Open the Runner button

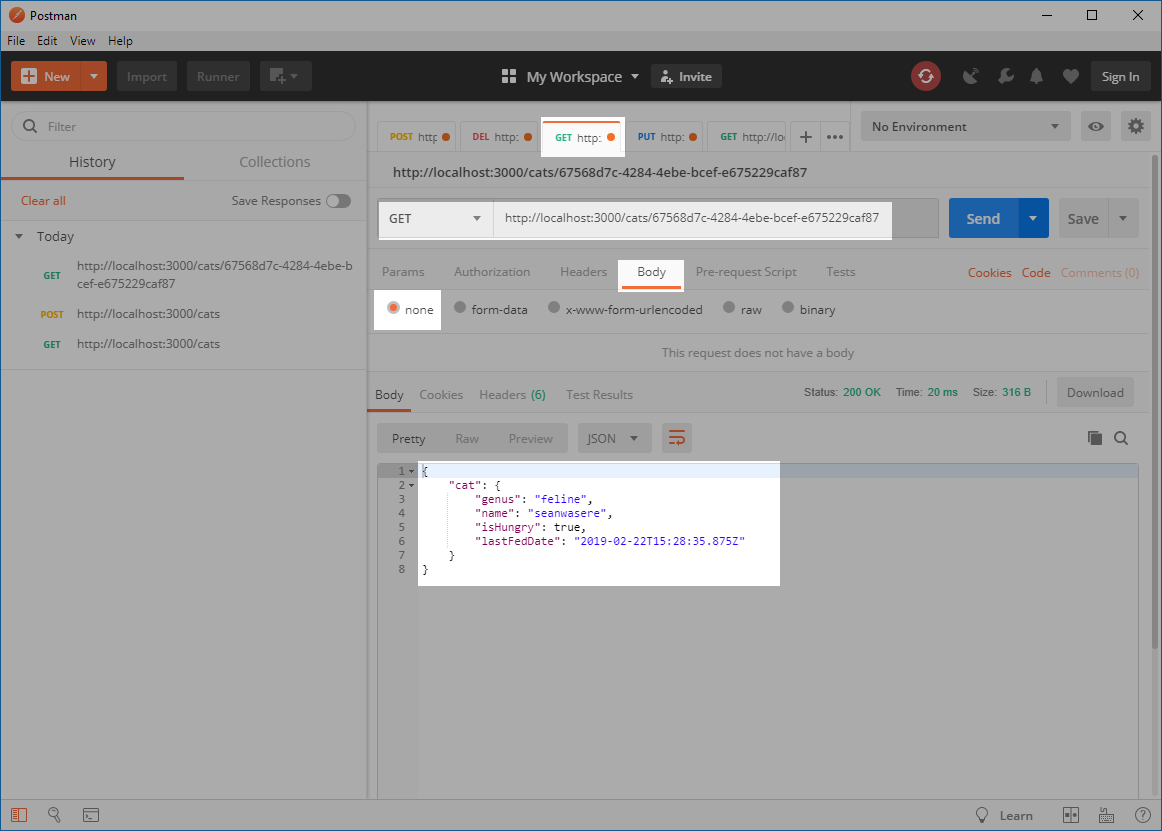click(218, 76)
